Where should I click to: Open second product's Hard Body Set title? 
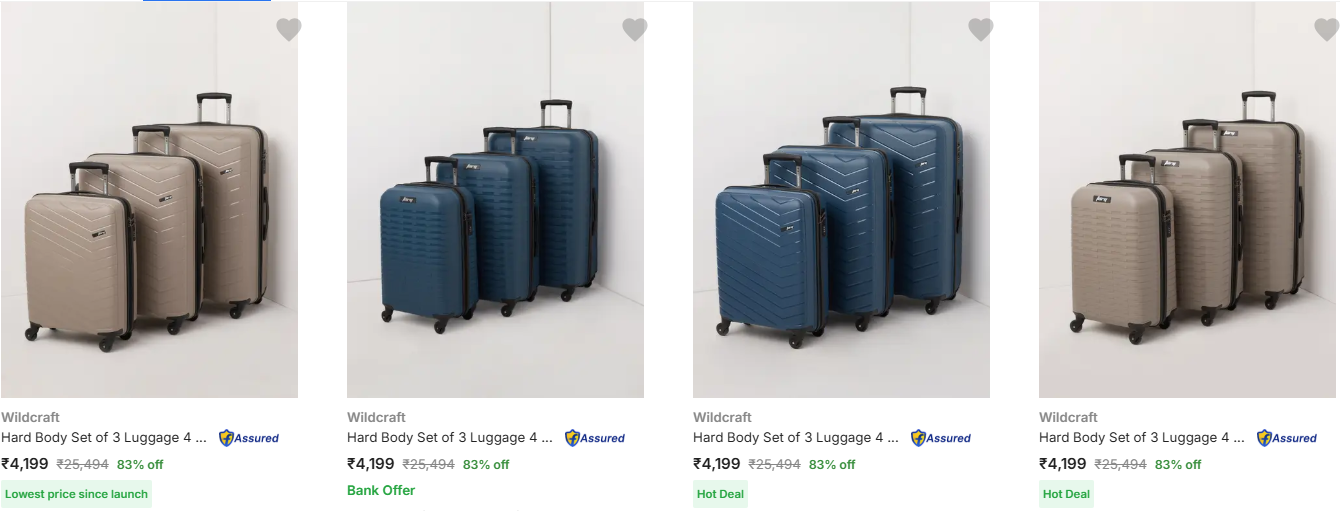pyautogui.click(x=450, y=438)
